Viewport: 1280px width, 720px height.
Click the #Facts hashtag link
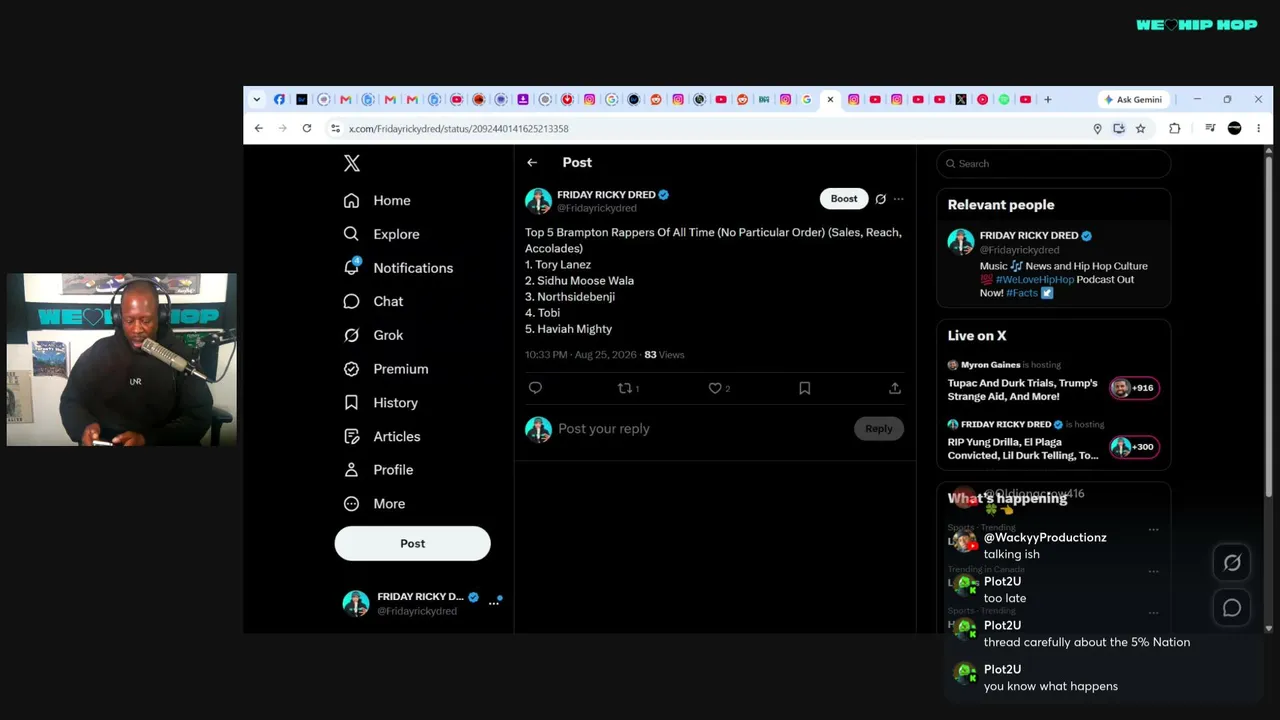coord(1022,293)
